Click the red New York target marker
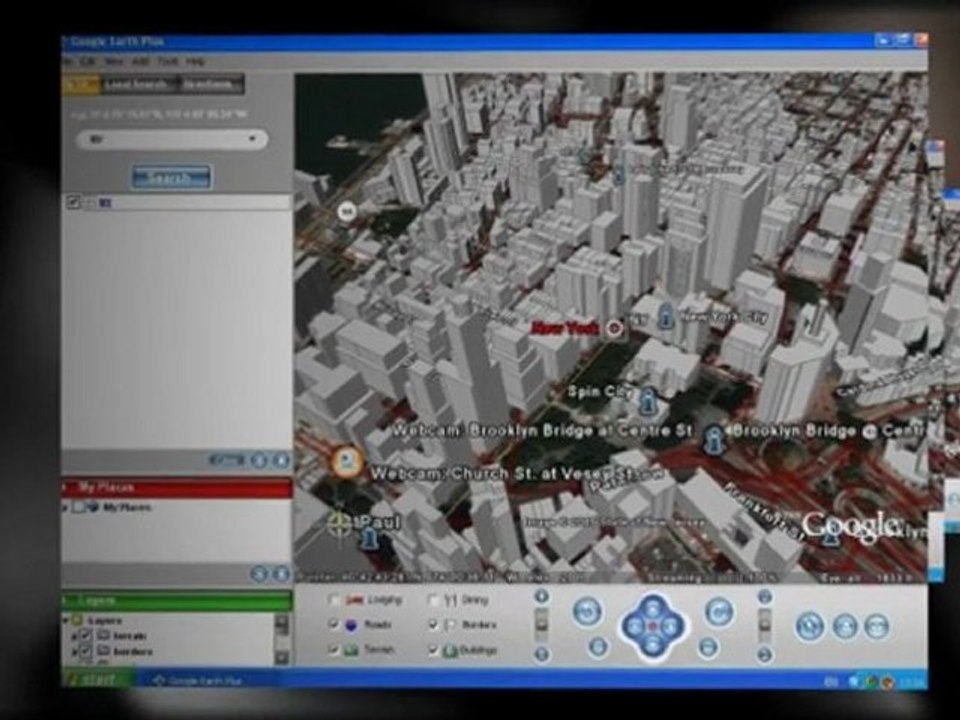This screenshot has width=960, height=720. click(614, 328)
